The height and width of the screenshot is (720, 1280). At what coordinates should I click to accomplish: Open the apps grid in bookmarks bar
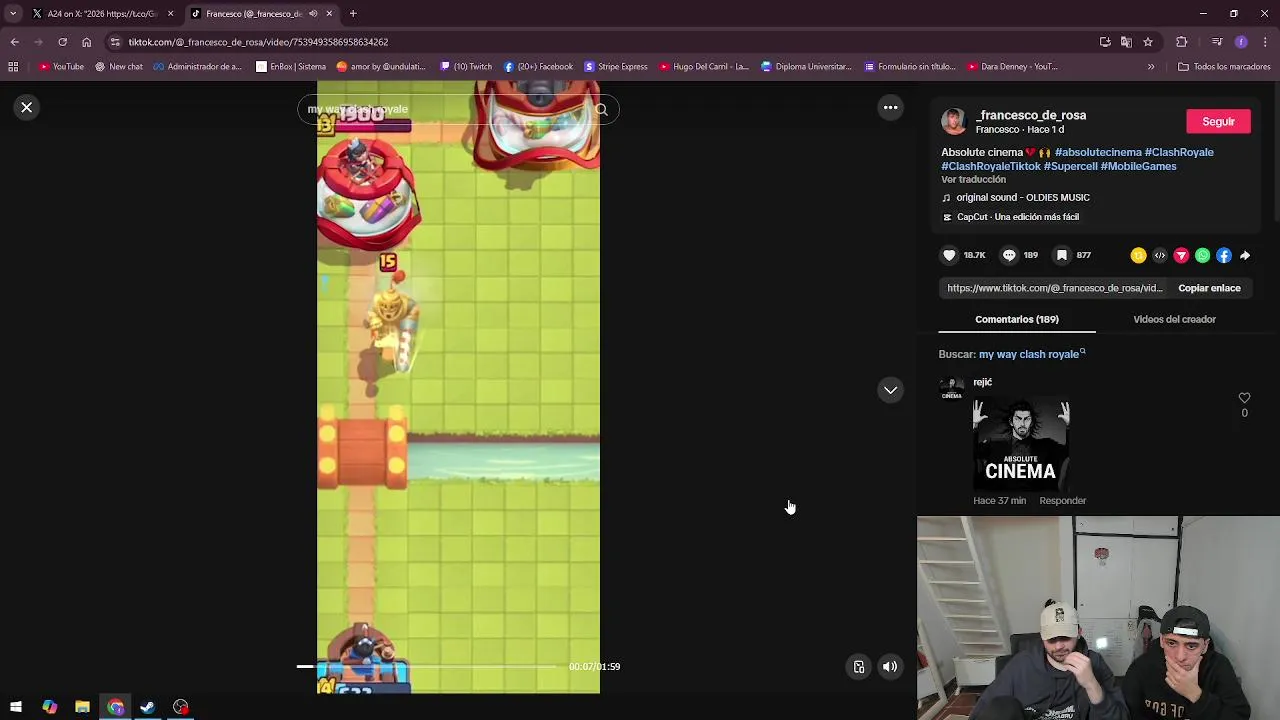pos(13,67)
